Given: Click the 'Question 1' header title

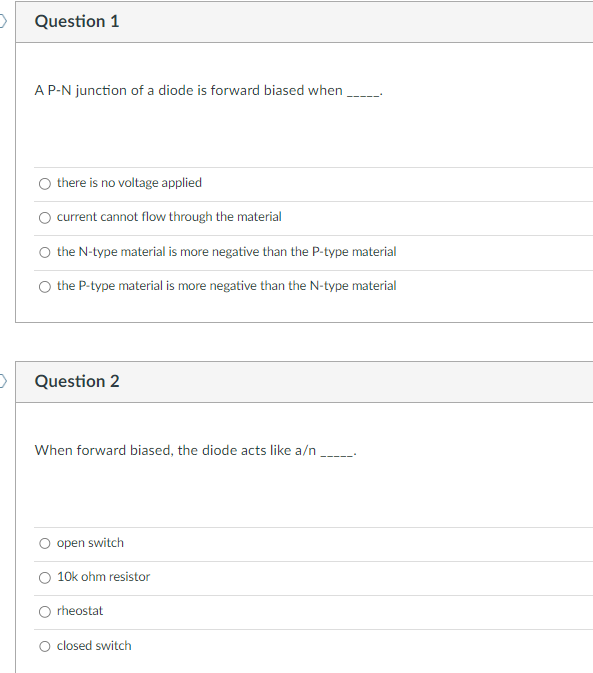Looking at the screenshot, I should [x=77, y=21].
